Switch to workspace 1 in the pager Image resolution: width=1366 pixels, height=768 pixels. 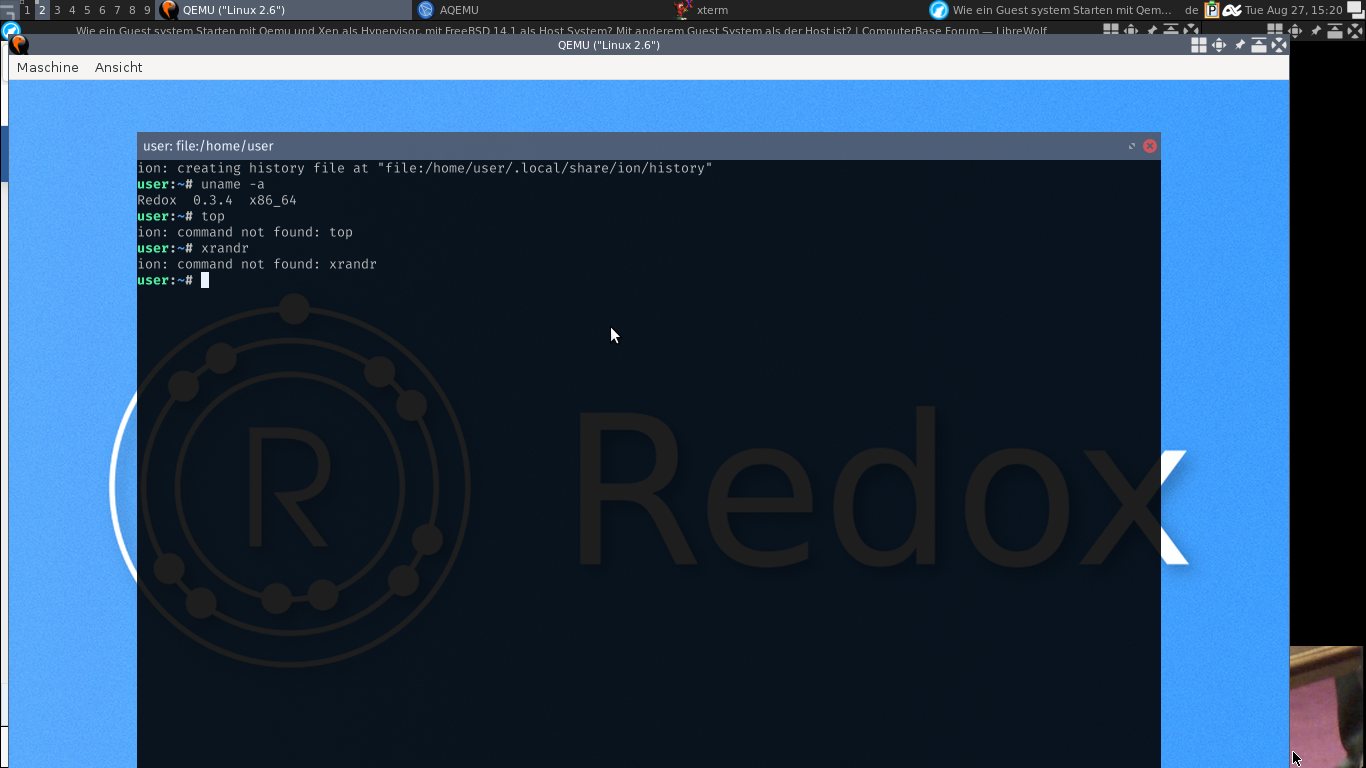[27, 10]
